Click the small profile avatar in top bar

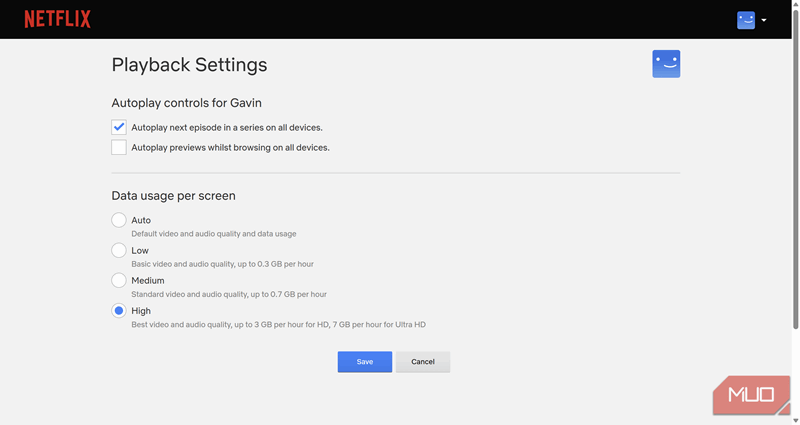(x=745, y=20)
